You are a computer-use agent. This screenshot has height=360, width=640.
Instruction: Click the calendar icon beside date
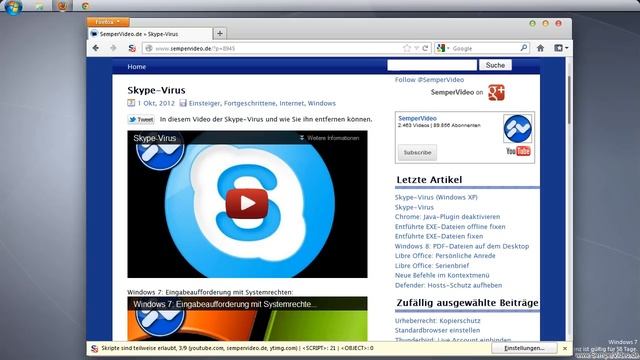point(131,103)
